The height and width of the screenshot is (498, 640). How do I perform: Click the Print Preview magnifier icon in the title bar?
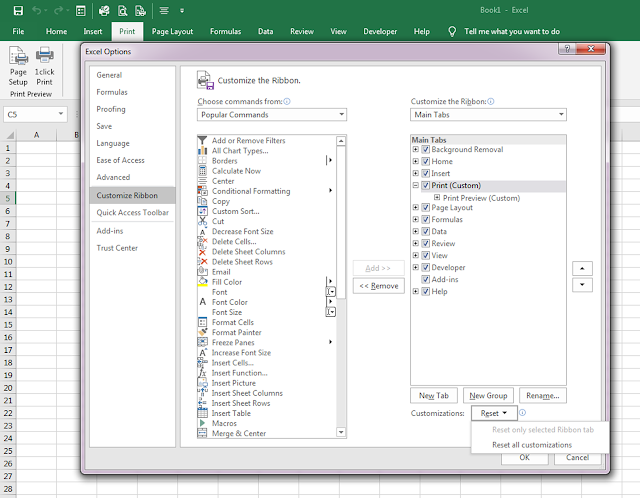click(x=122, y=11)
